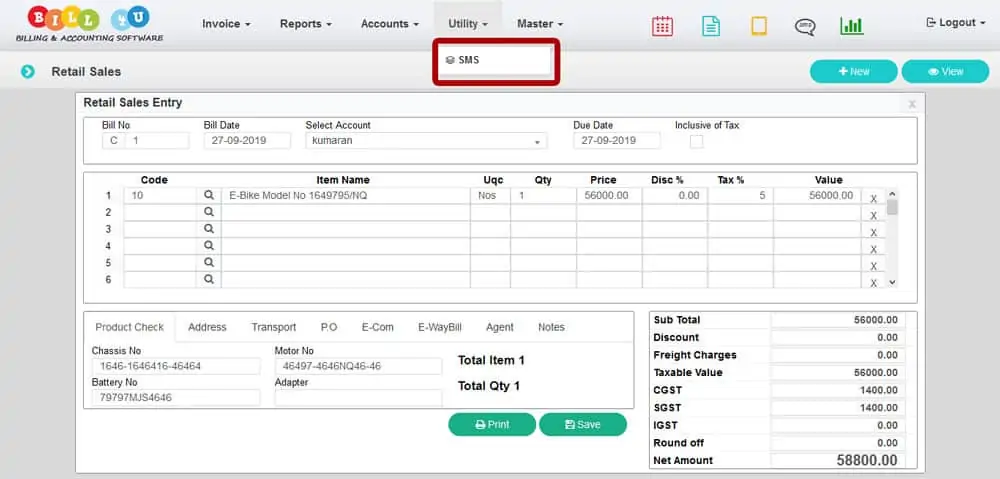Expand the Logout dropdown

coord(956,22)
